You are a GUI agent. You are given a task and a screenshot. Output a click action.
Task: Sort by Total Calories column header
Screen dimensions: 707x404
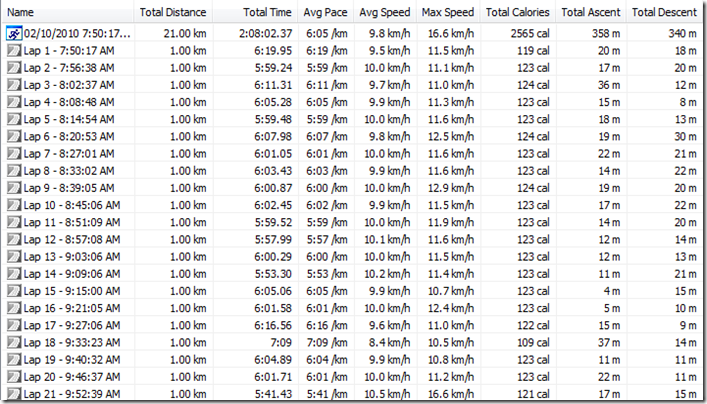(x=516, y=13)
